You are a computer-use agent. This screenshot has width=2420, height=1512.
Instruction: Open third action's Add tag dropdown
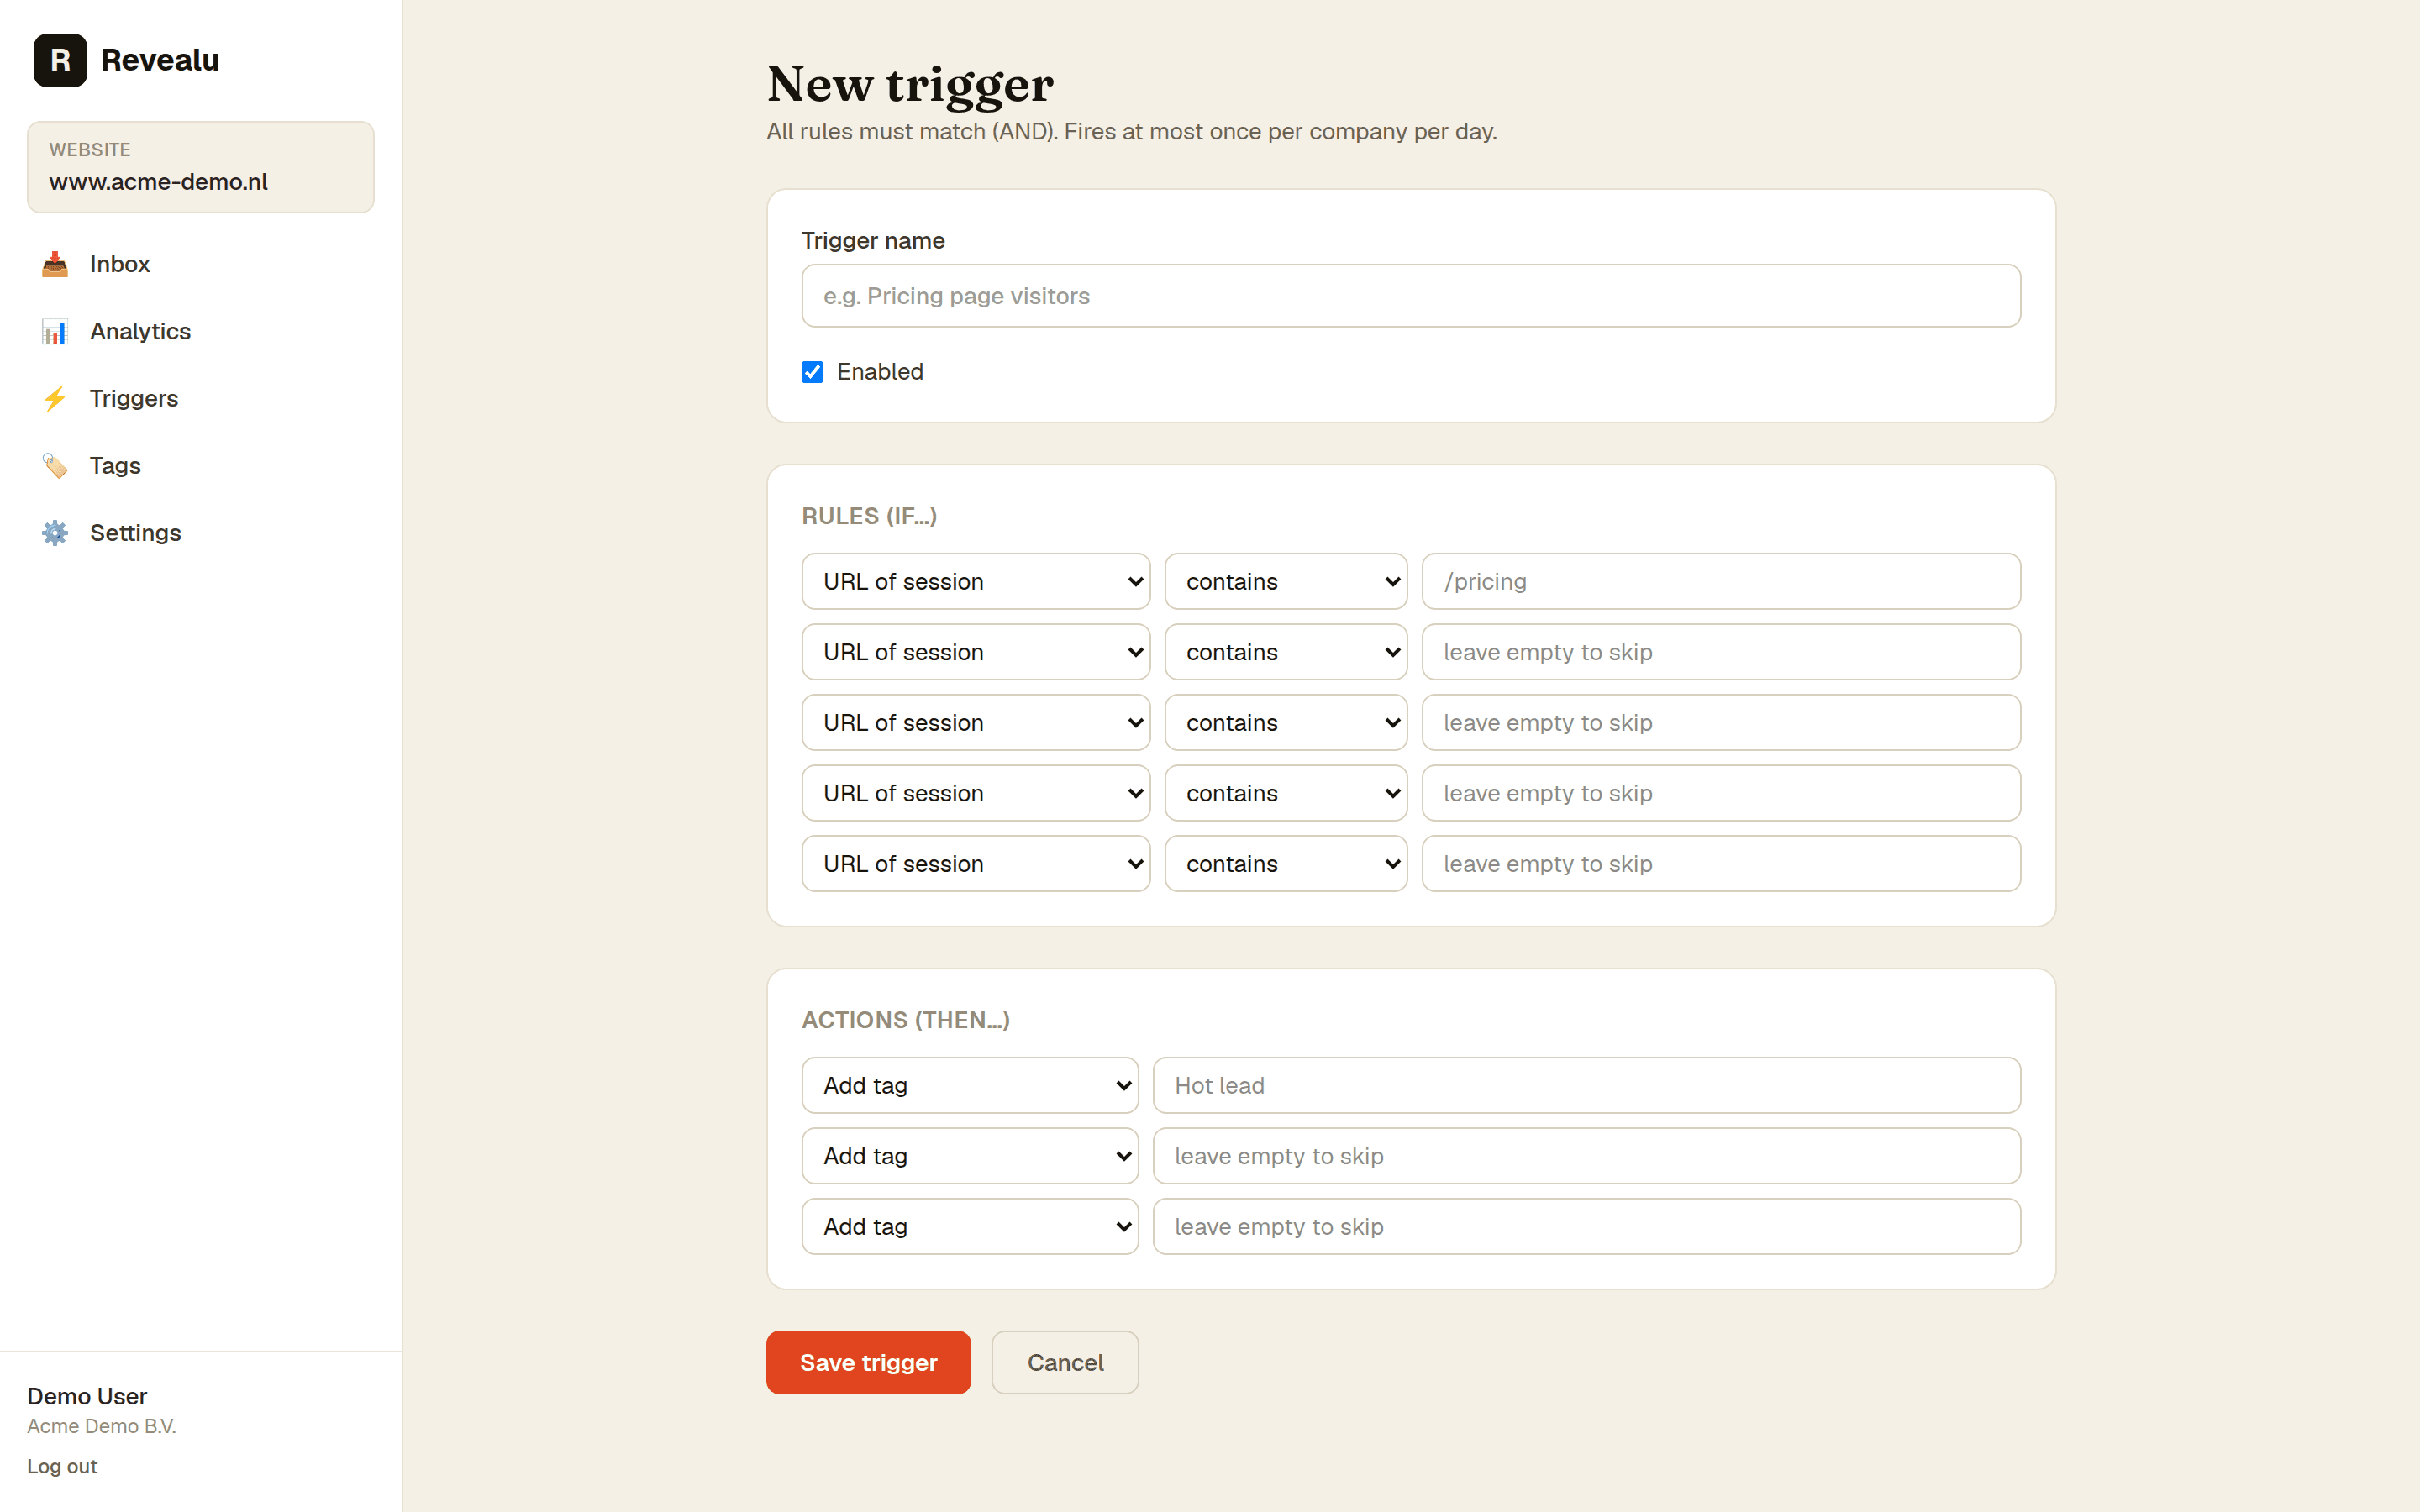click(970, 1226)
